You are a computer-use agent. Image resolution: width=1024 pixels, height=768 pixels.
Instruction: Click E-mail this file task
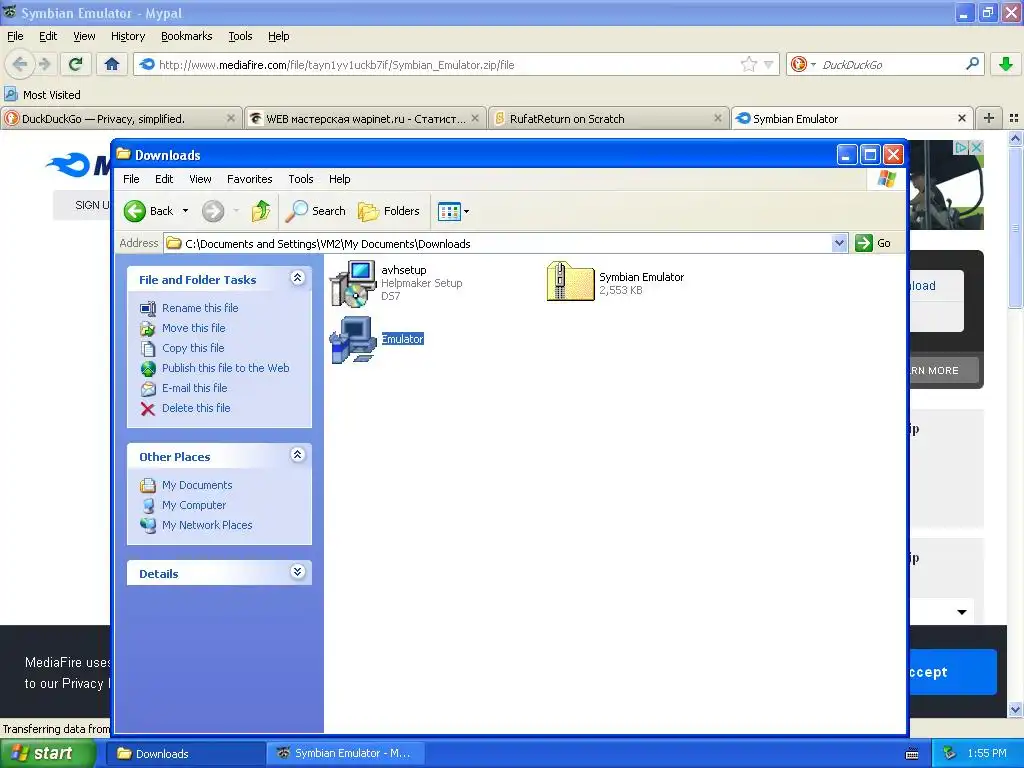tap(195, 388)
